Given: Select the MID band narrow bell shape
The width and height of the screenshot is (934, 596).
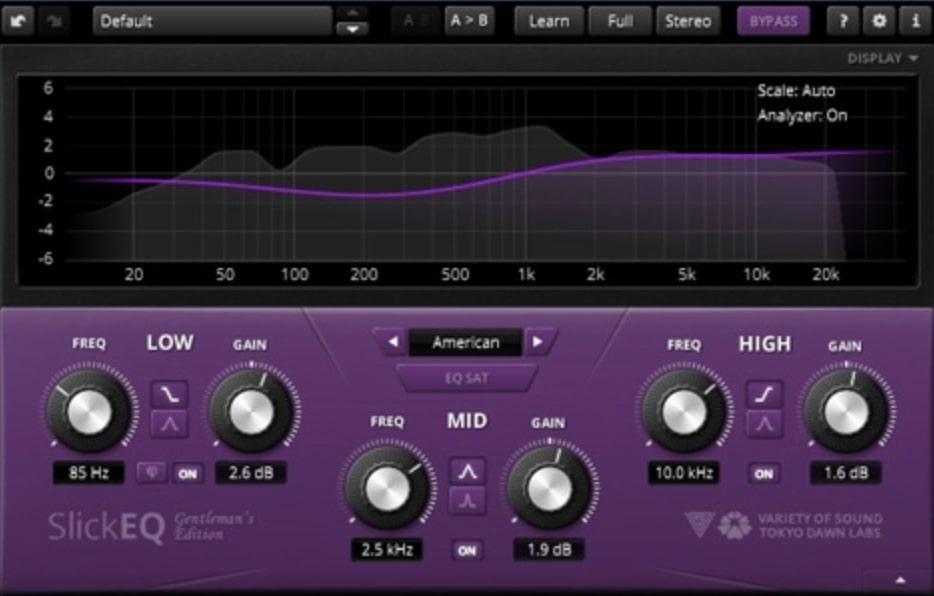Looking at the screenshot, I should [x=468, y=501].
